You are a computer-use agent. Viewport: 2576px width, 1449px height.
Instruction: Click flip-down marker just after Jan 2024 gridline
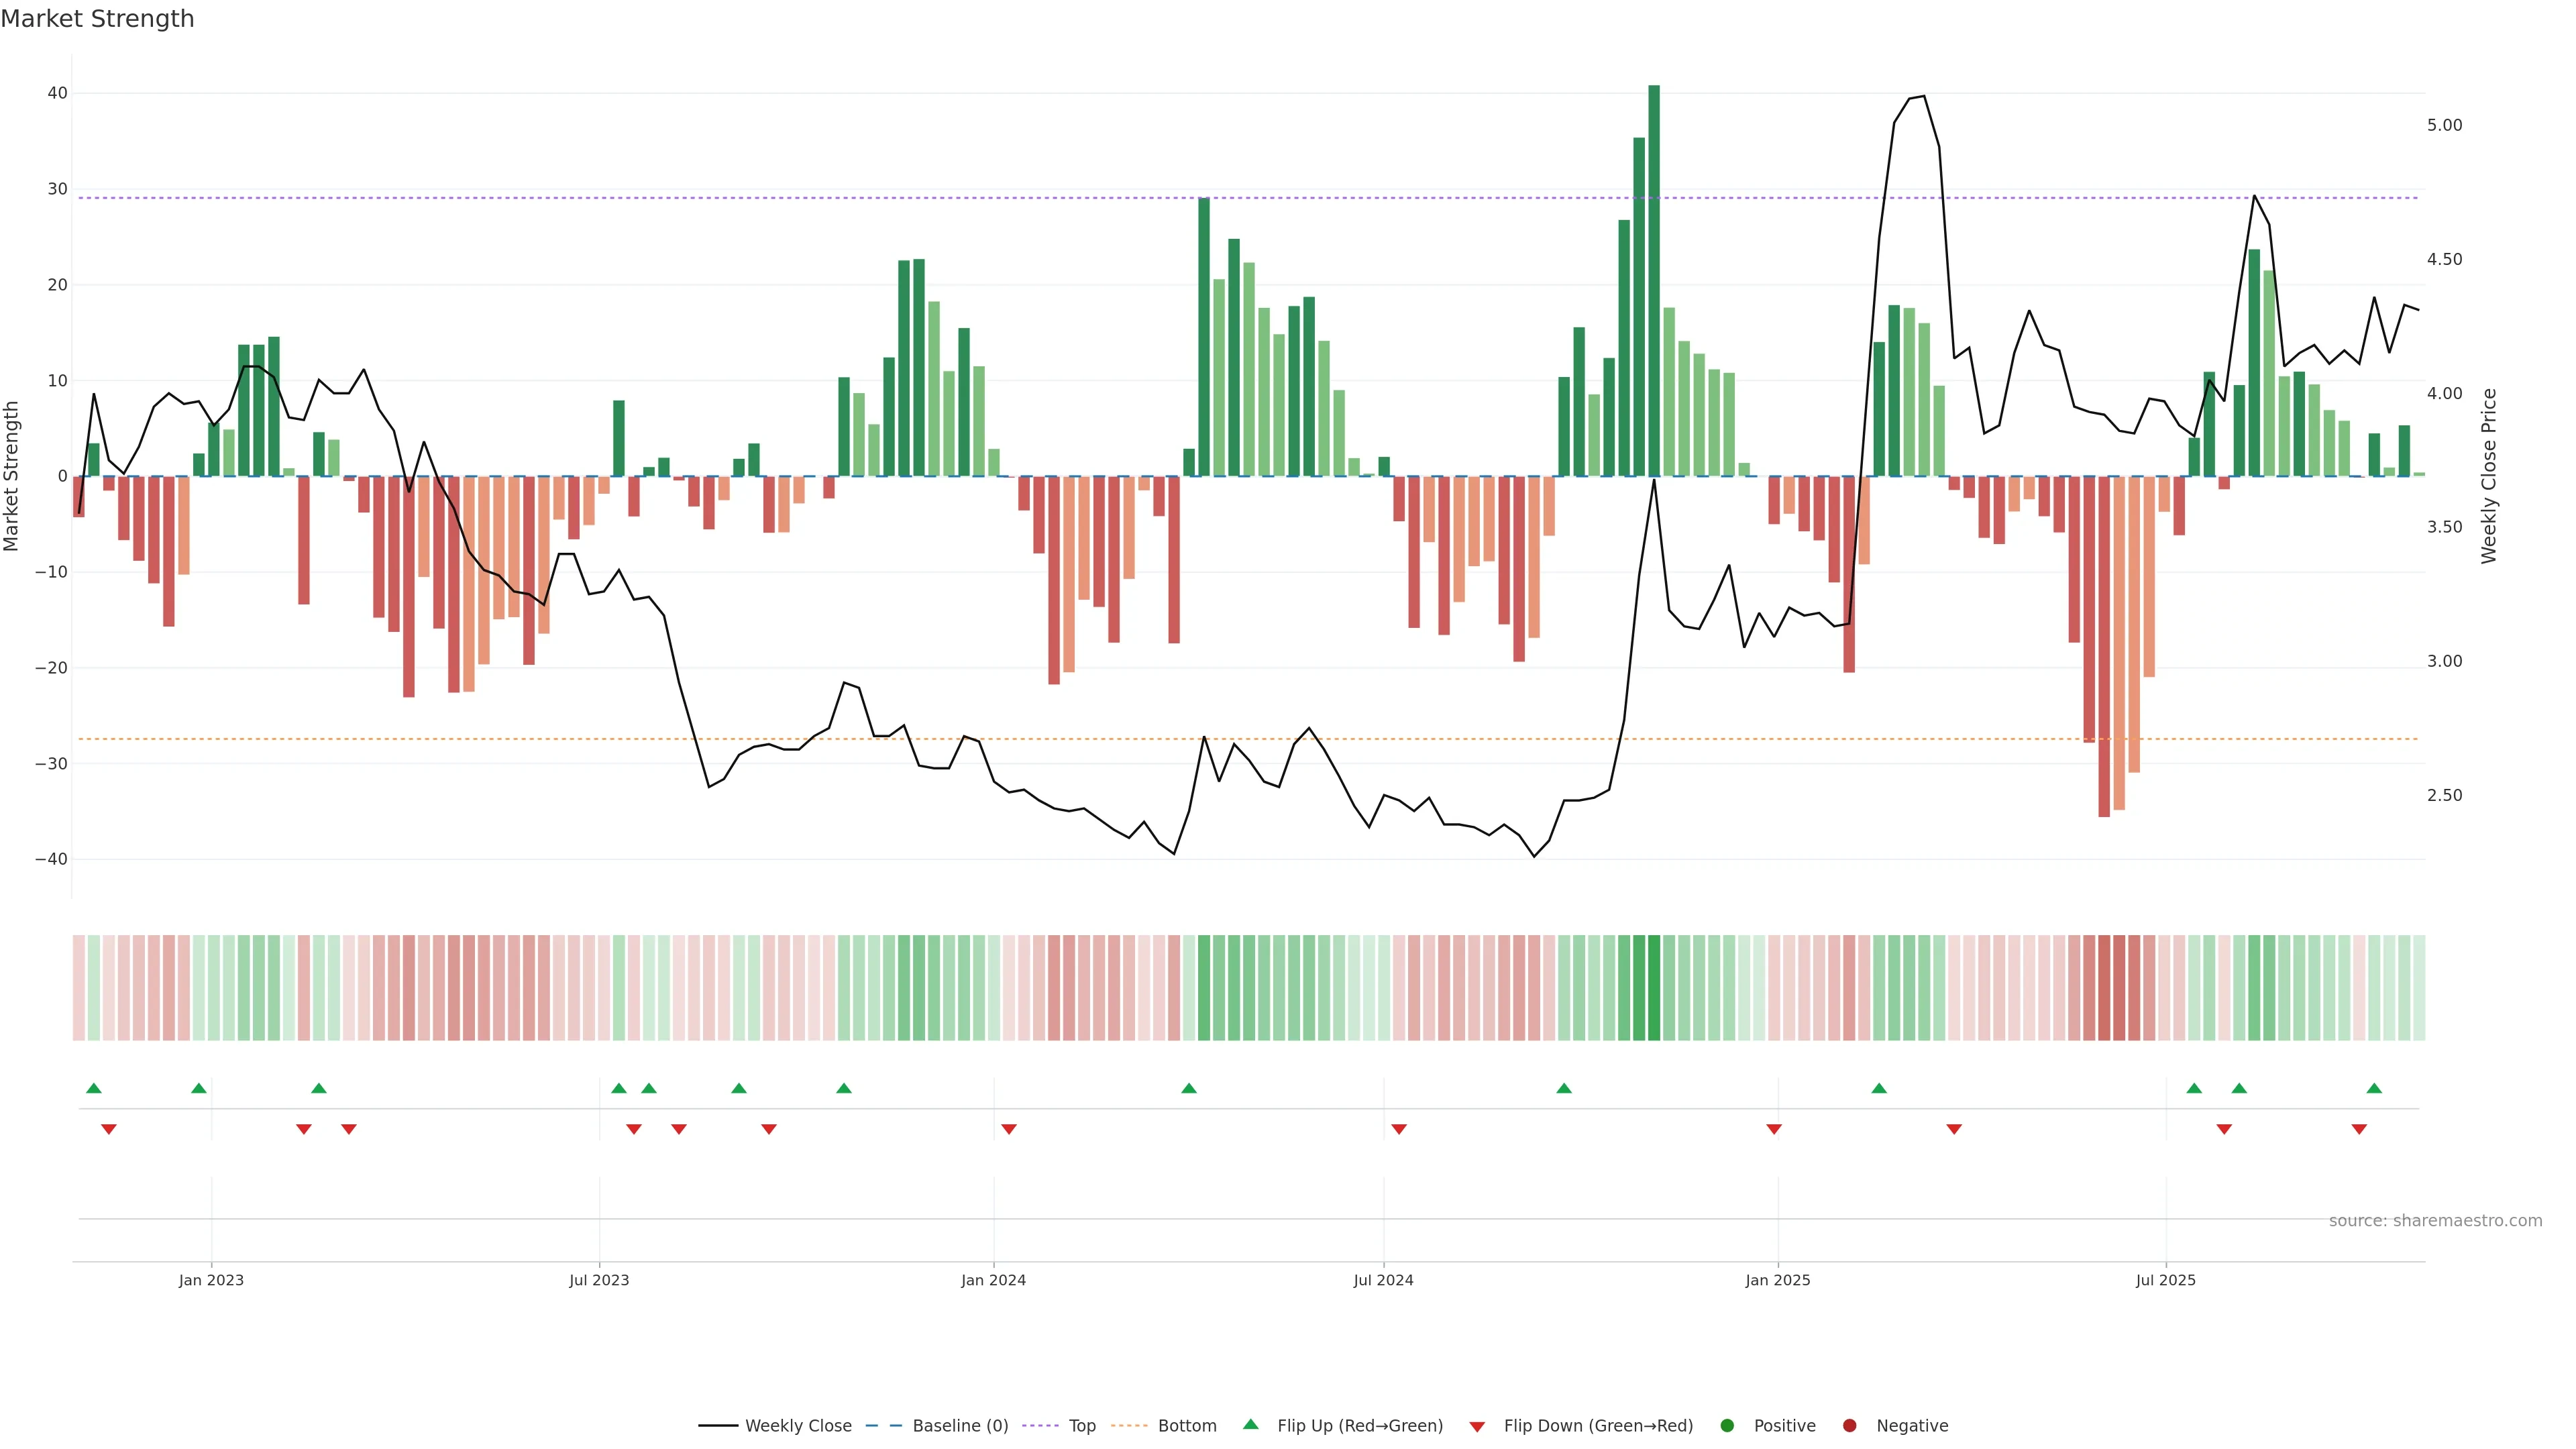click(1009, 1129)
